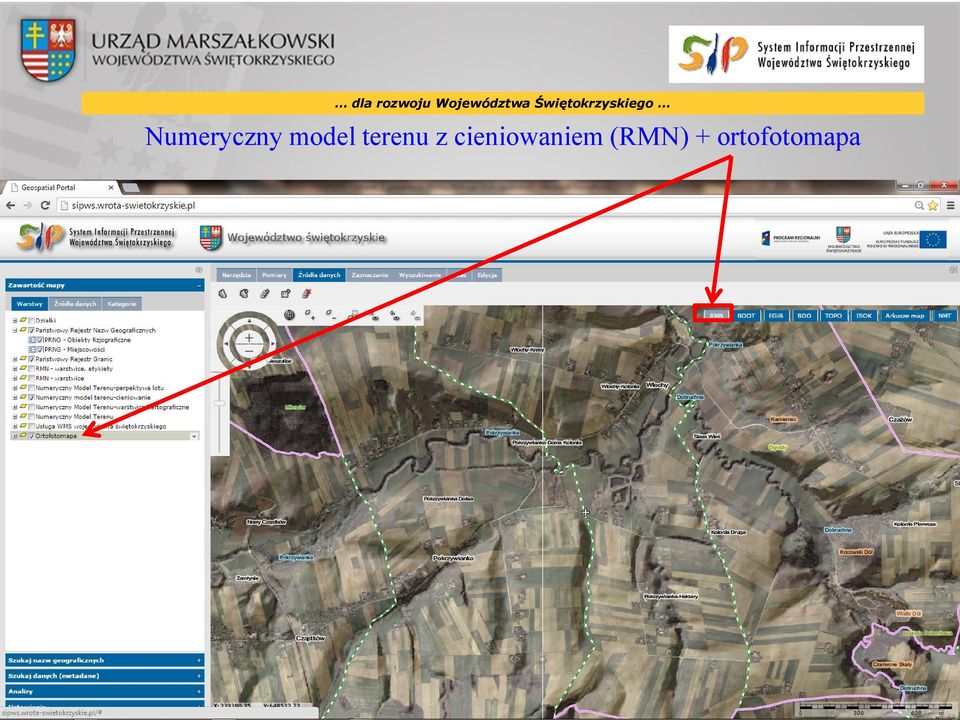This screenshot has width=960, height=720.
Task: Switch to the Narzędzia tab
Action: point(236,276)
